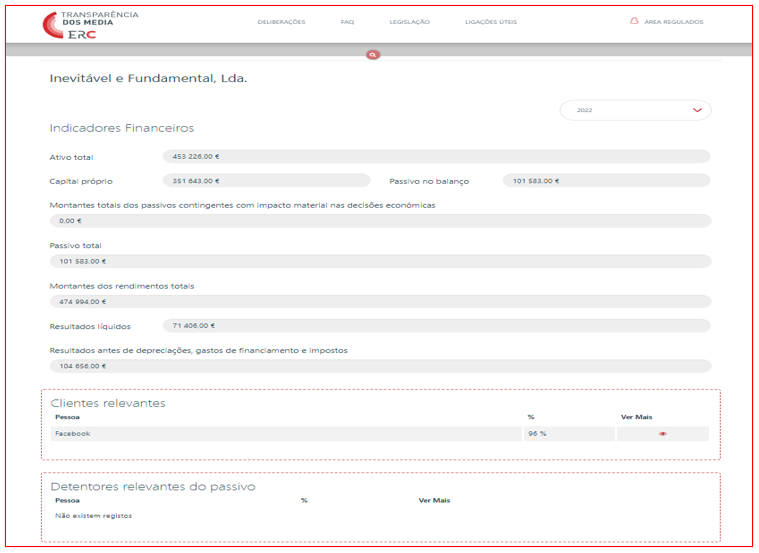Click the red search magnifier icon

373,54
